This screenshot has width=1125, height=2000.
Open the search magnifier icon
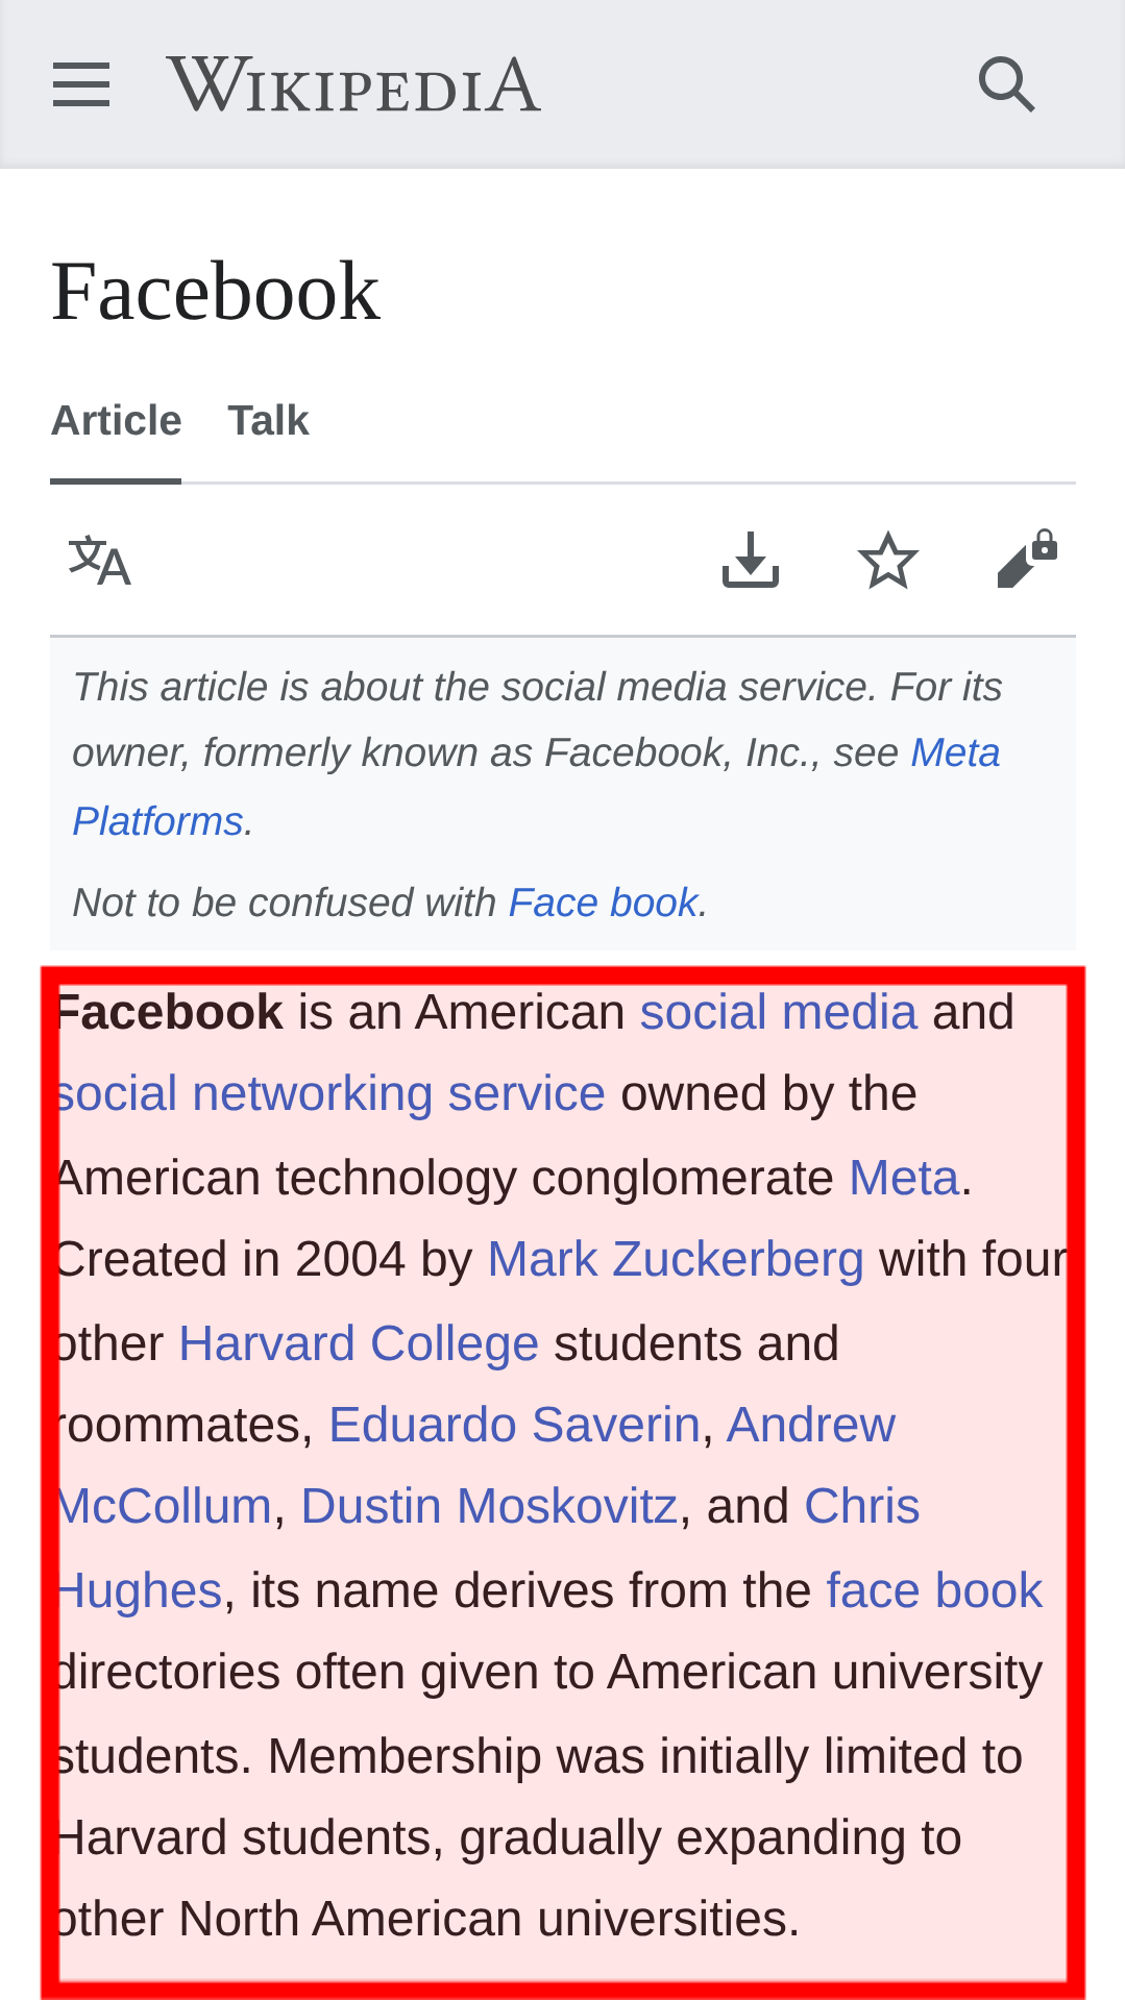1006,84
